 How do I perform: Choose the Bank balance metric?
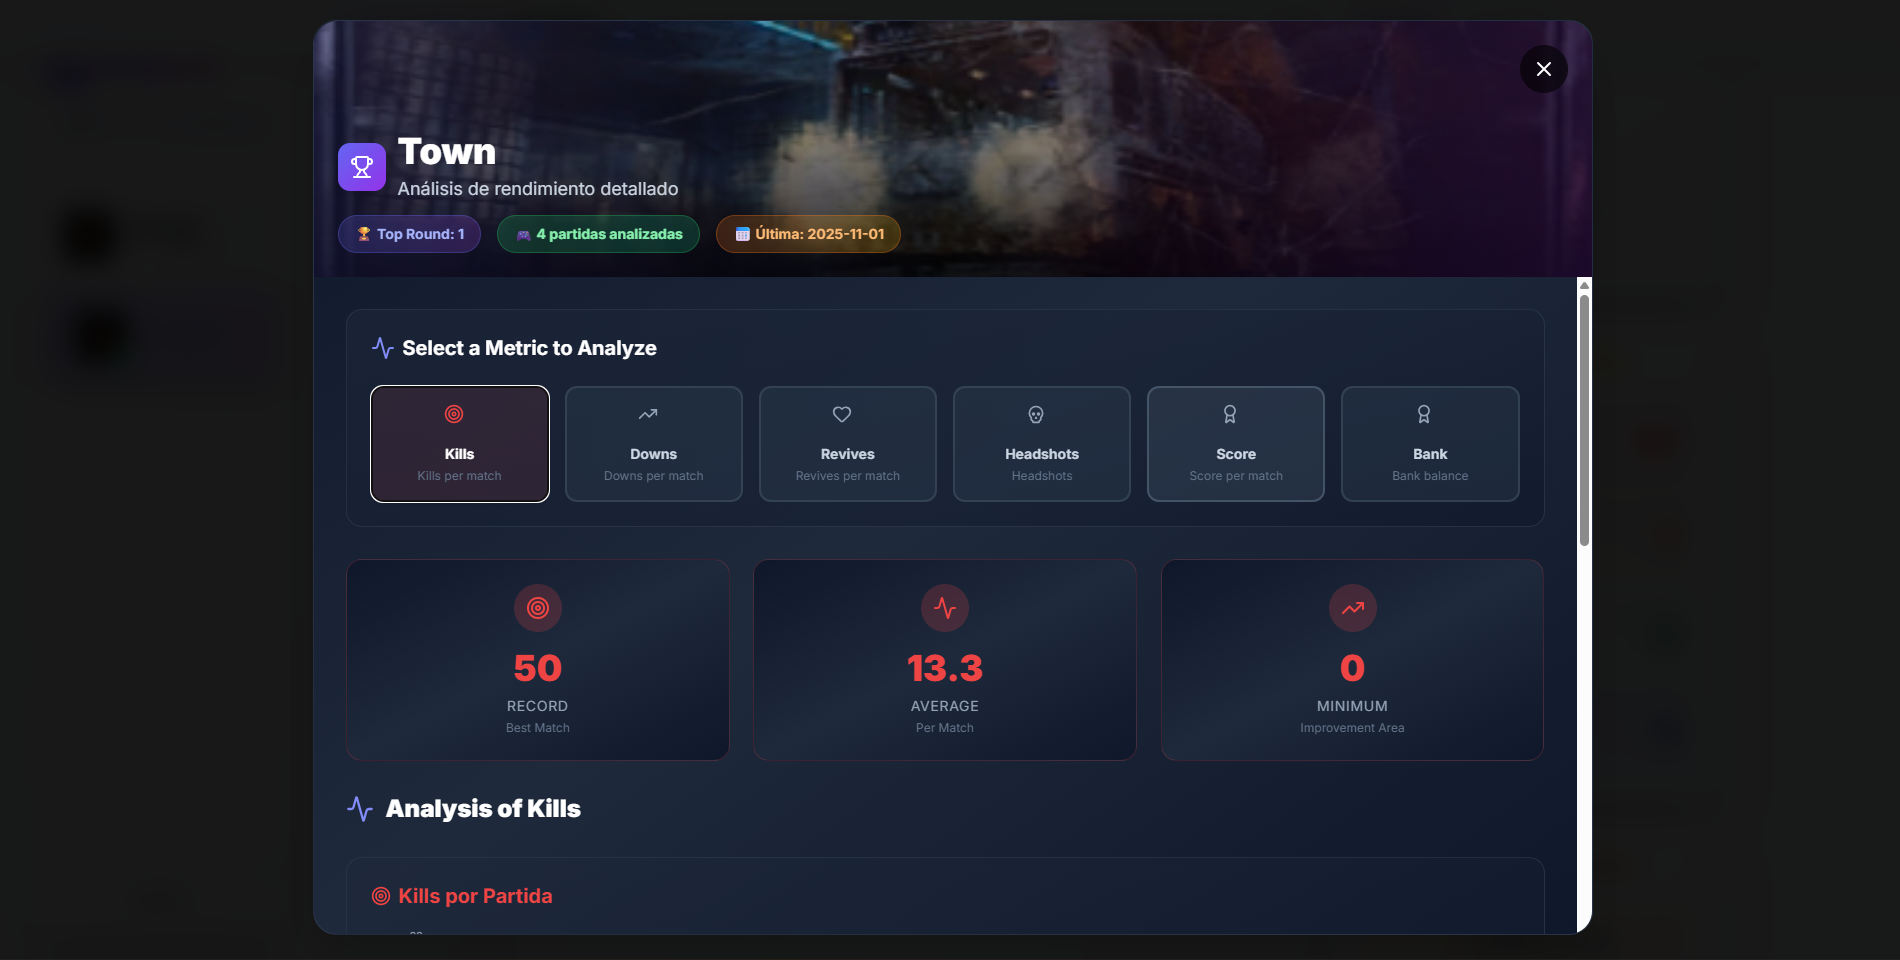click(x=1429, y=444)
